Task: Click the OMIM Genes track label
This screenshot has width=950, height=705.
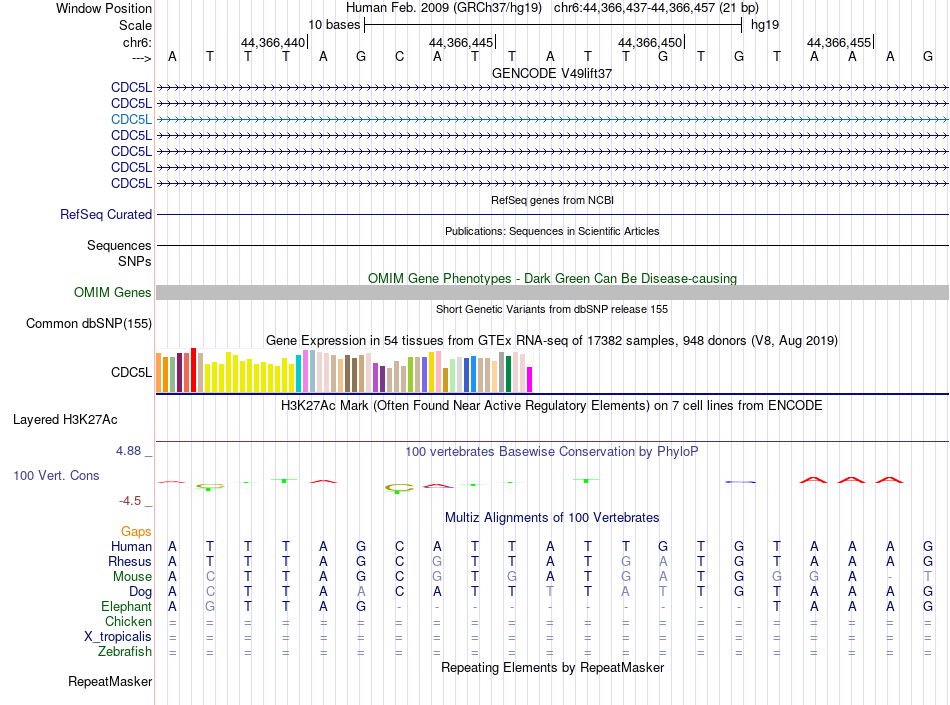Action: tap(113, 293)
